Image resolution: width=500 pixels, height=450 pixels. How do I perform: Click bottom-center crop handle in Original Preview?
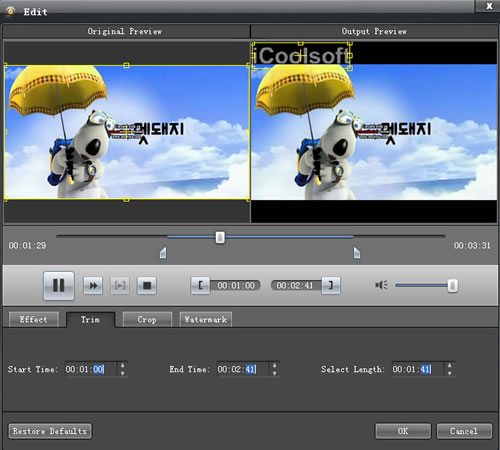126,199
